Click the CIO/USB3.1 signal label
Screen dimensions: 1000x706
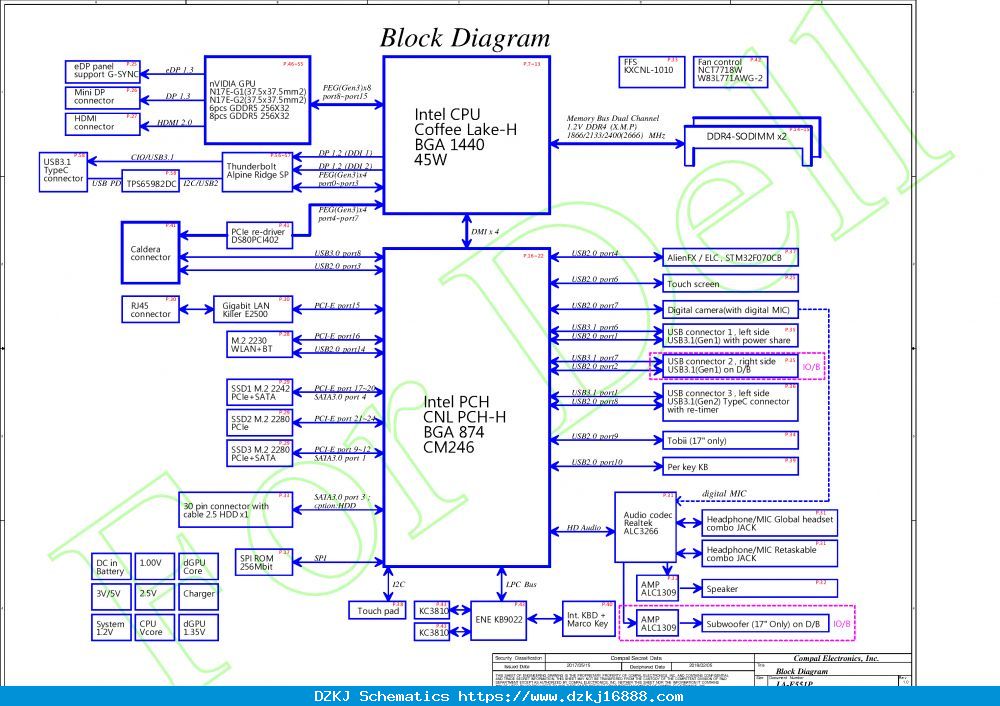[152, 157]
